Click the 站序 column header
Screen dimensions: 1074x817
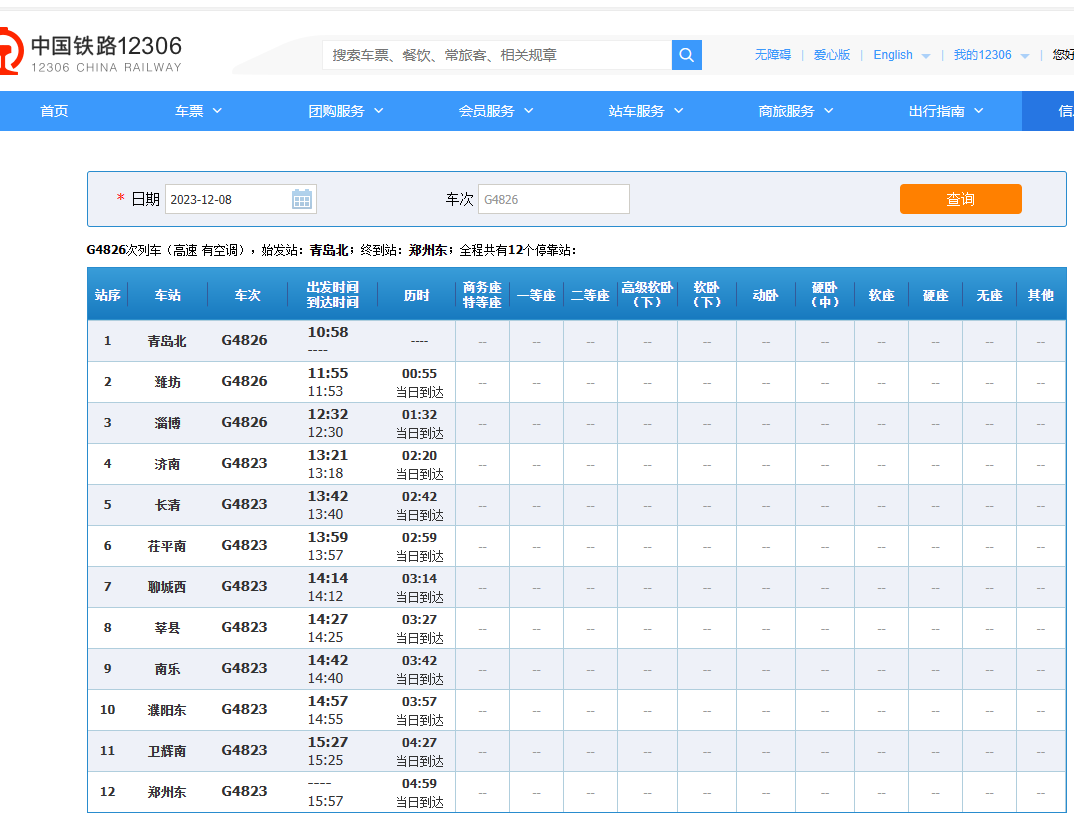[x=108, y=295]
